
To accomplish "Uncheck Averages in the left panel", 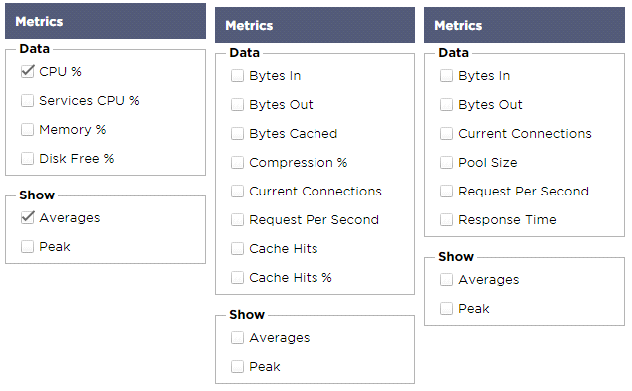I will (27, 218).
